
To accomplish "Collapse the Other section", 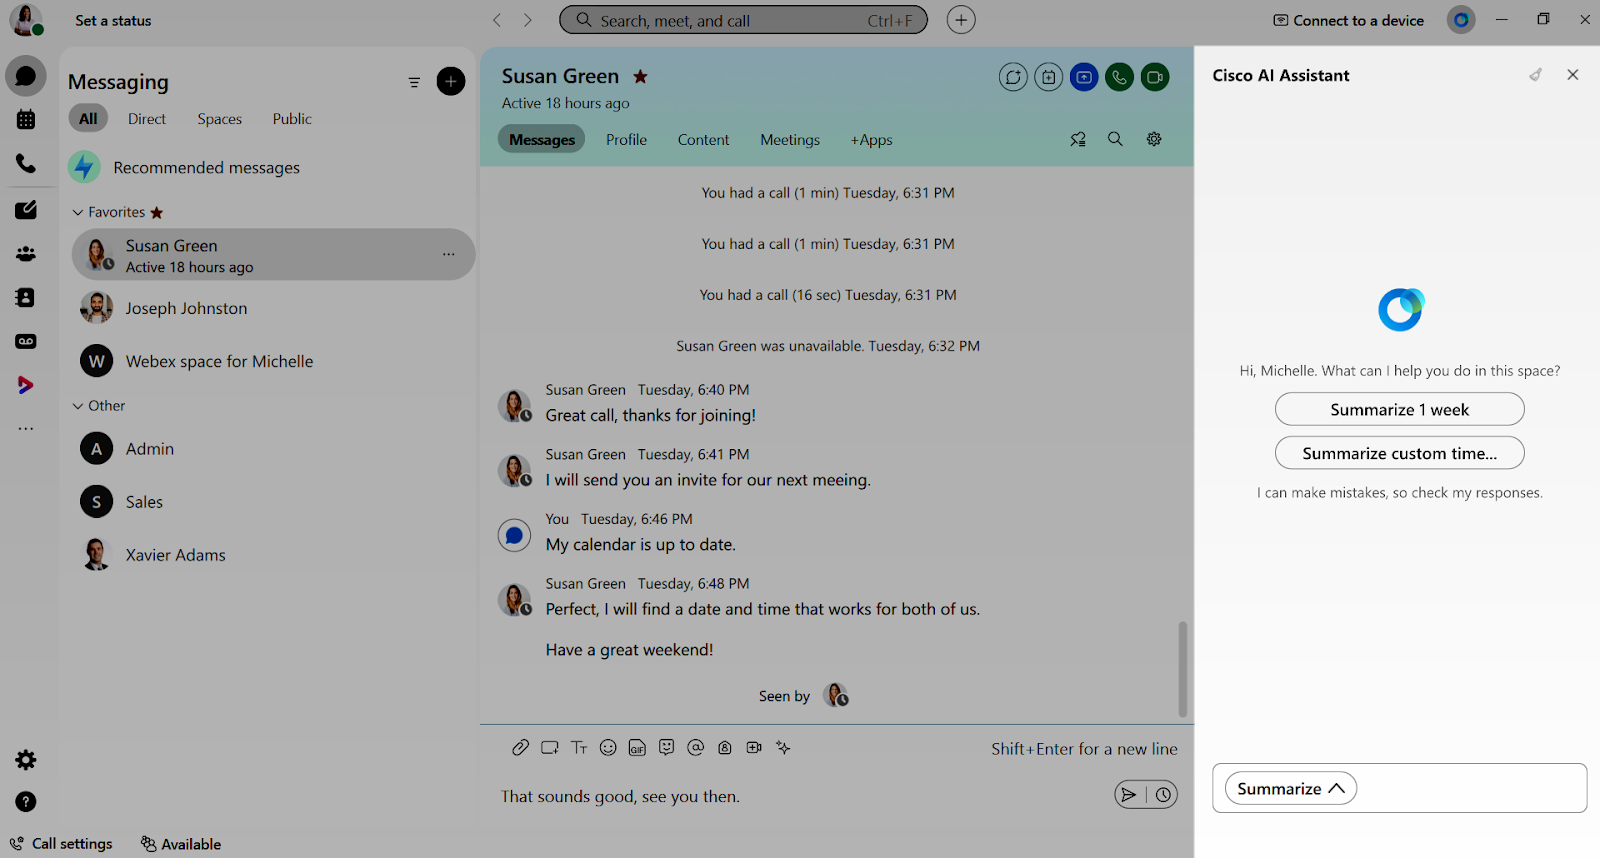I will [x=78, y=406].
